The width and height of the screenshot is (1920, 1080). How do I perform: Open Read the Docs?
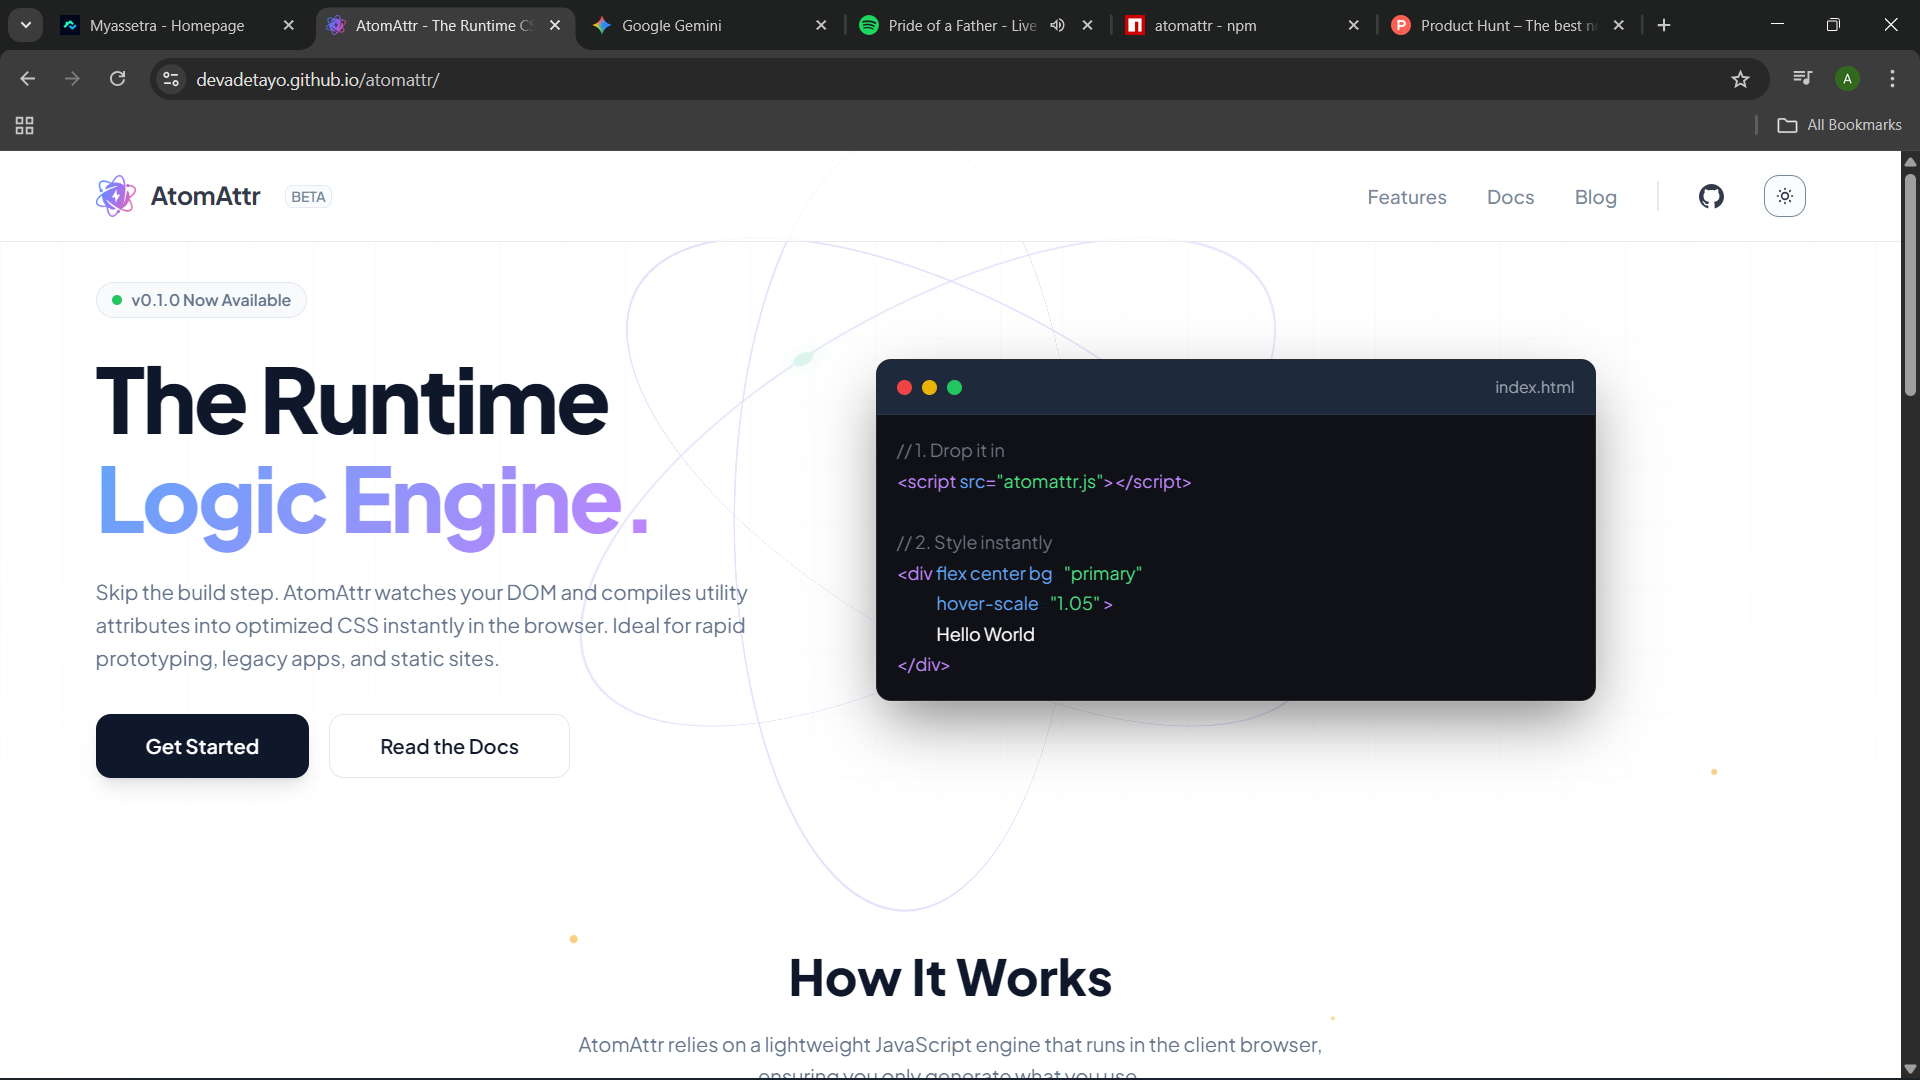coord(448,745)
